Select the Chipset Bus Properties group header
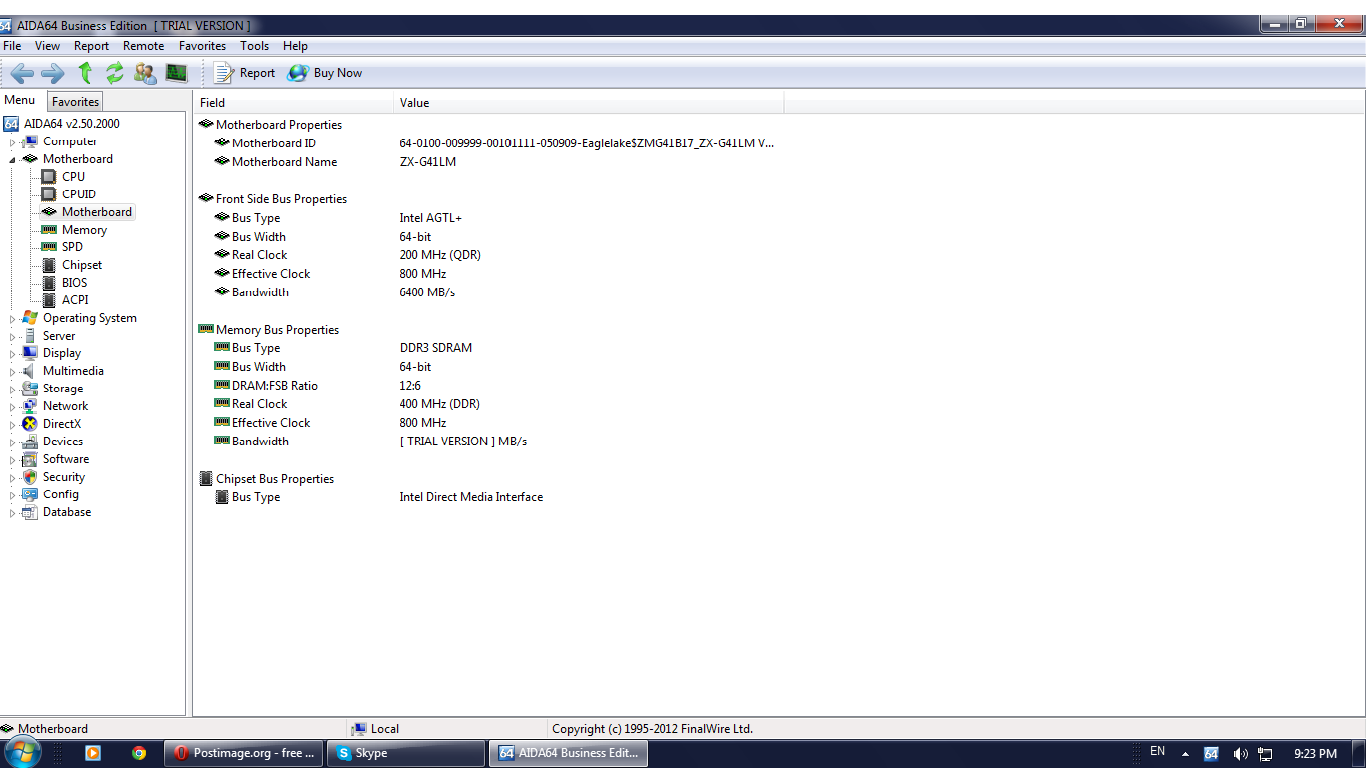This screenshot has width=1366, height=768. (x=275, y=479)
